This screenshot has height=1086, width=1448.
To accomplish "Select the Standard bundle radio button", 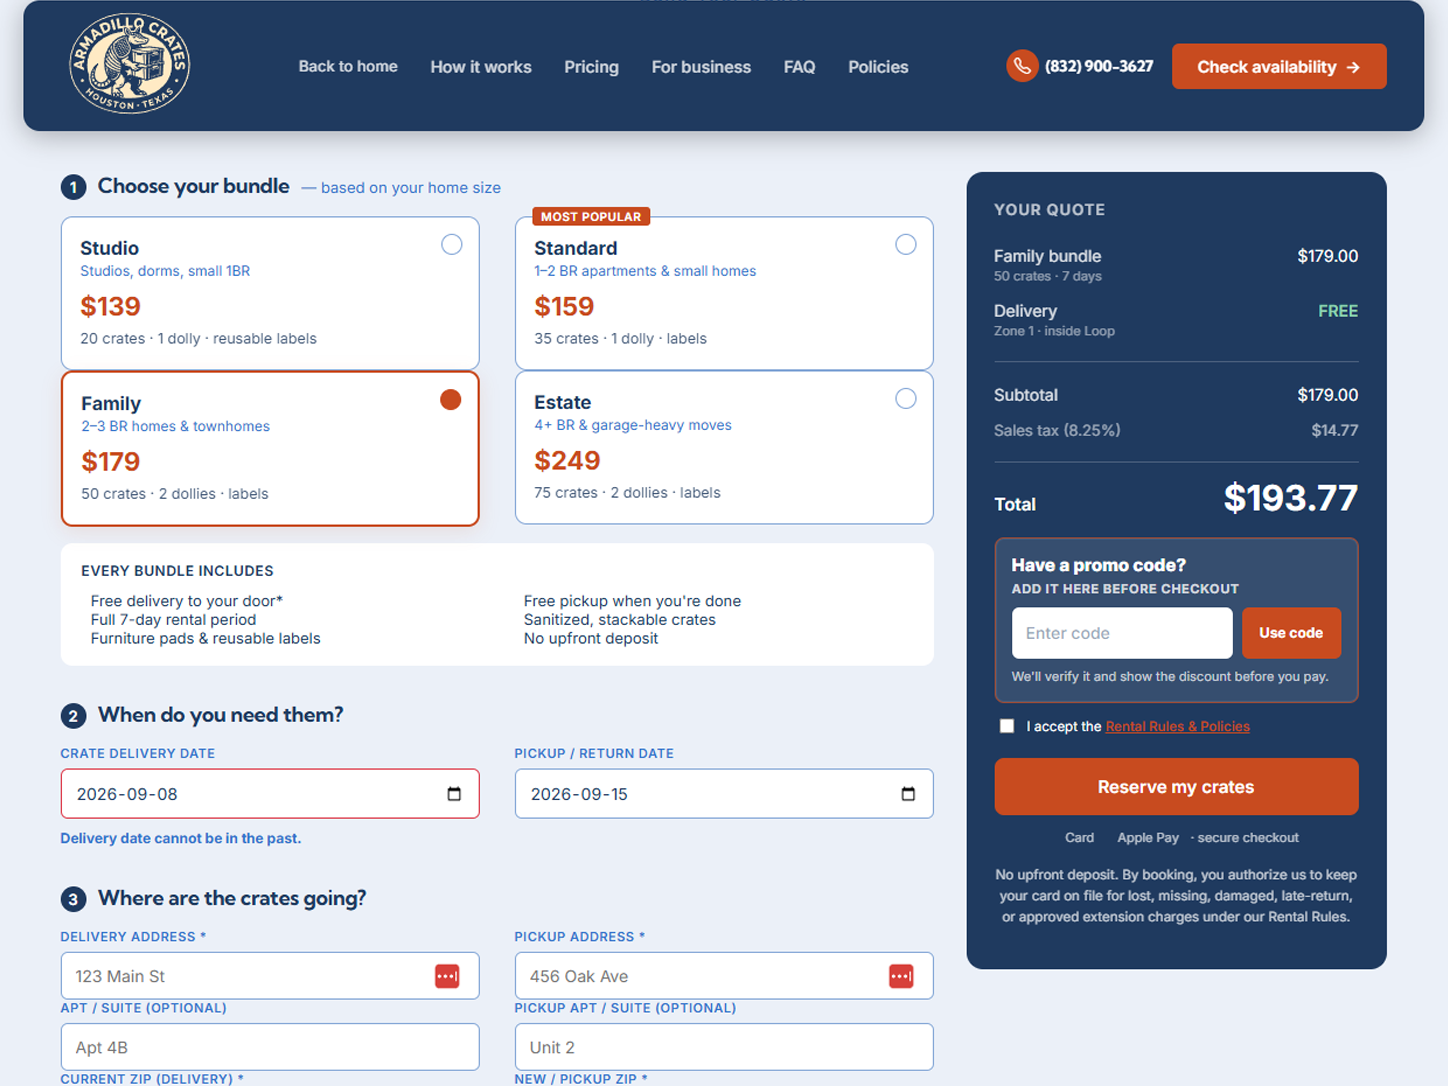I will coord(906,245).
